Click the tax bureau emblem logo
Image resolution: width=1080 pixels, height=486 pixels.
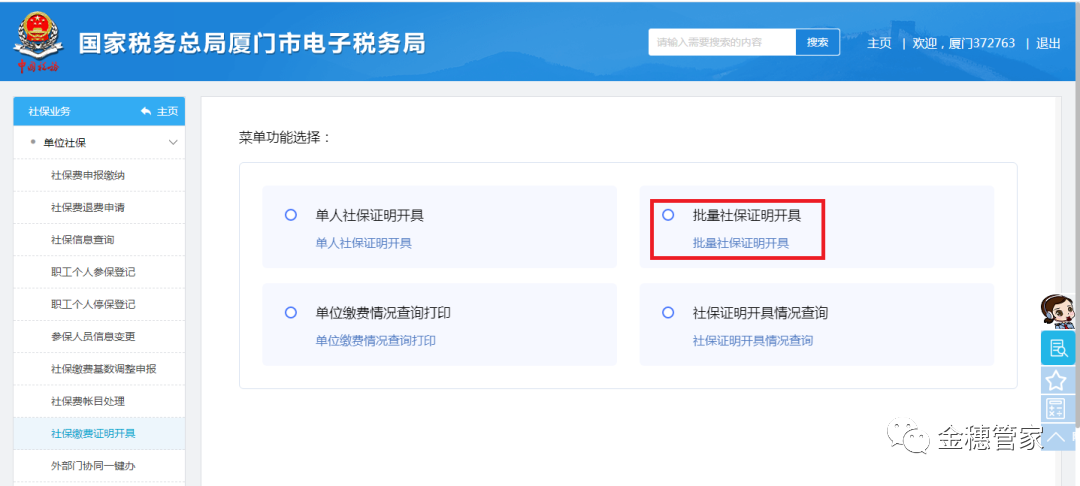pyautogui.click(x=38, y=43)
